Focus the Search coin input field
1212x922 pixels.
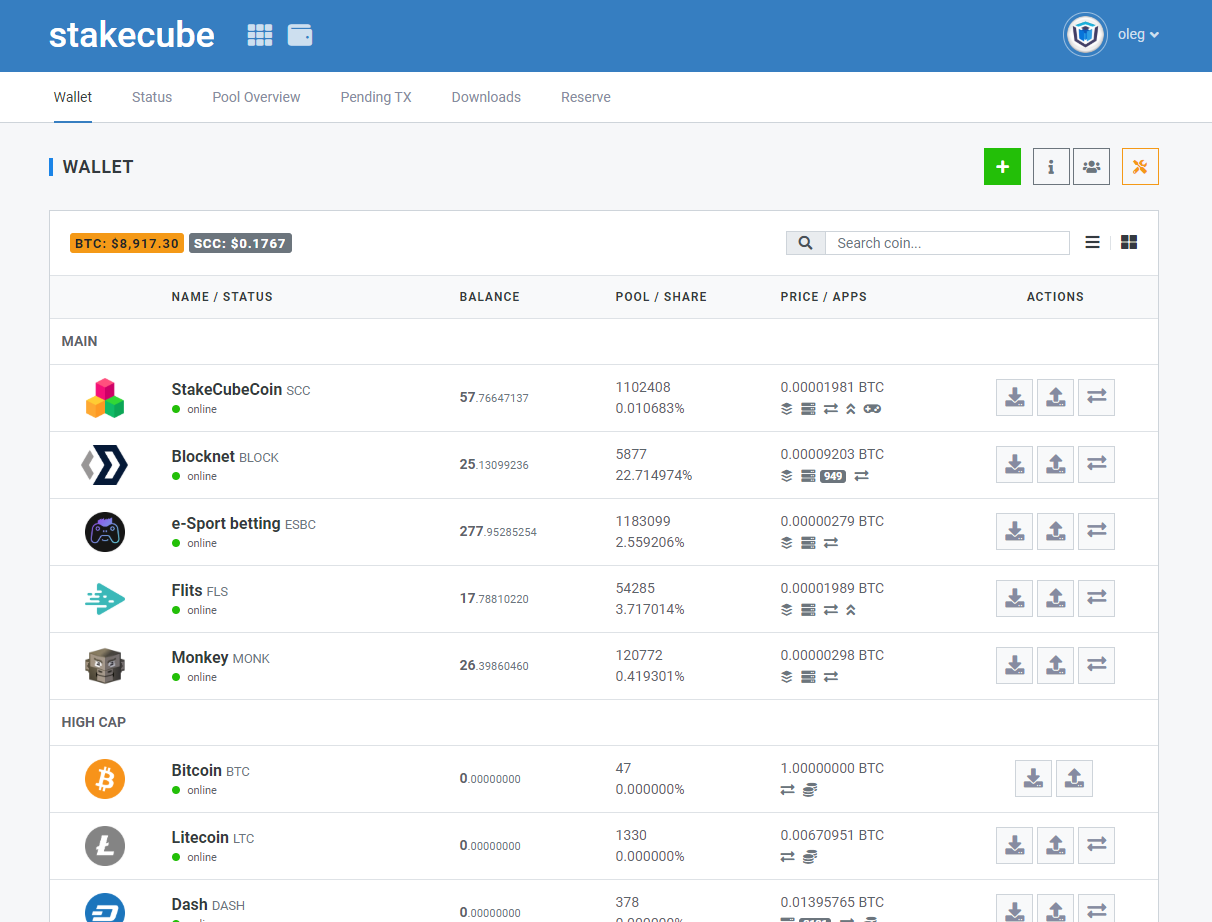947,243
